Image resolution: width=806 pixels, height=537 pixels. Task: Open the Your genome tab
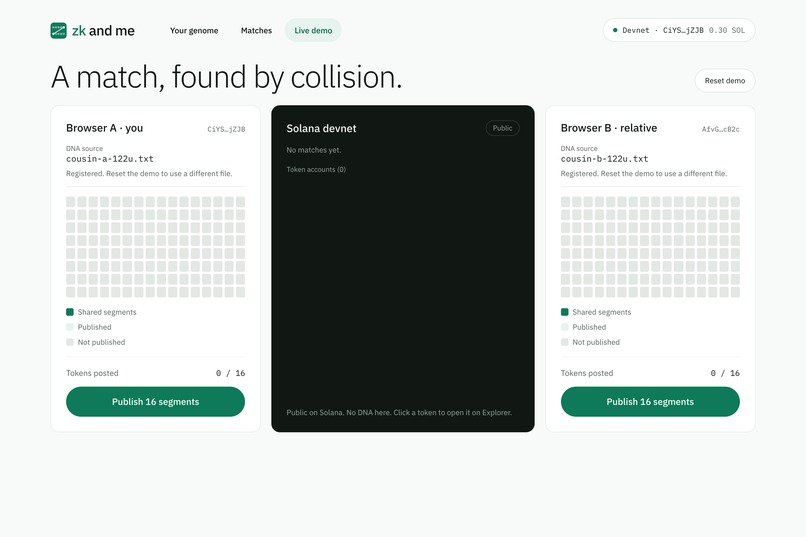(194, 30)
